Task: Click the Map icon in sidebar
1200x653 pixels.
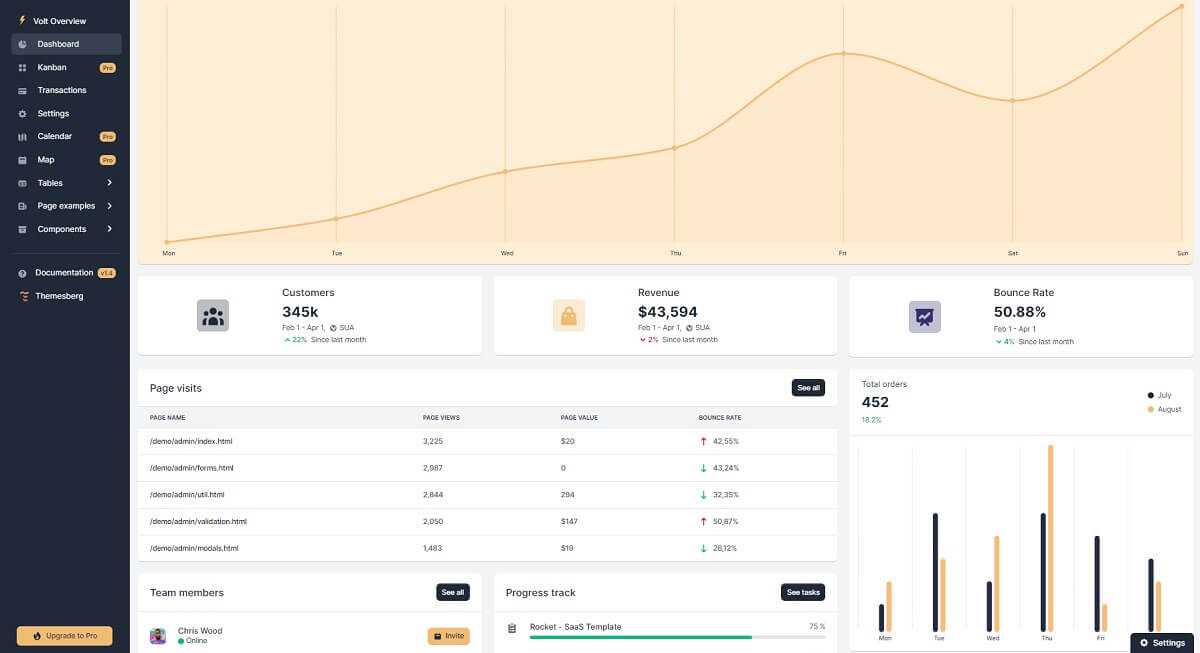Action: 22,160
